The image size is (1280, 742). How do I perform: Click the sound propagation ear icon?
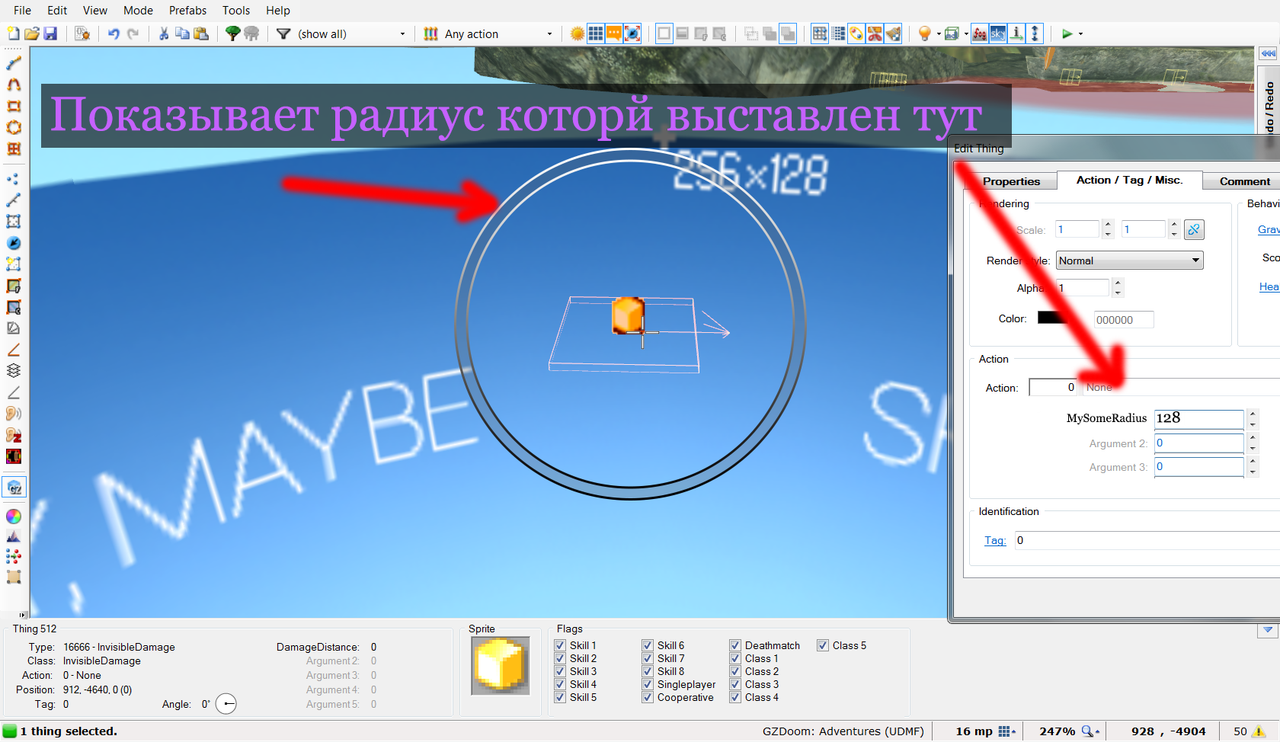click(14, 413)
